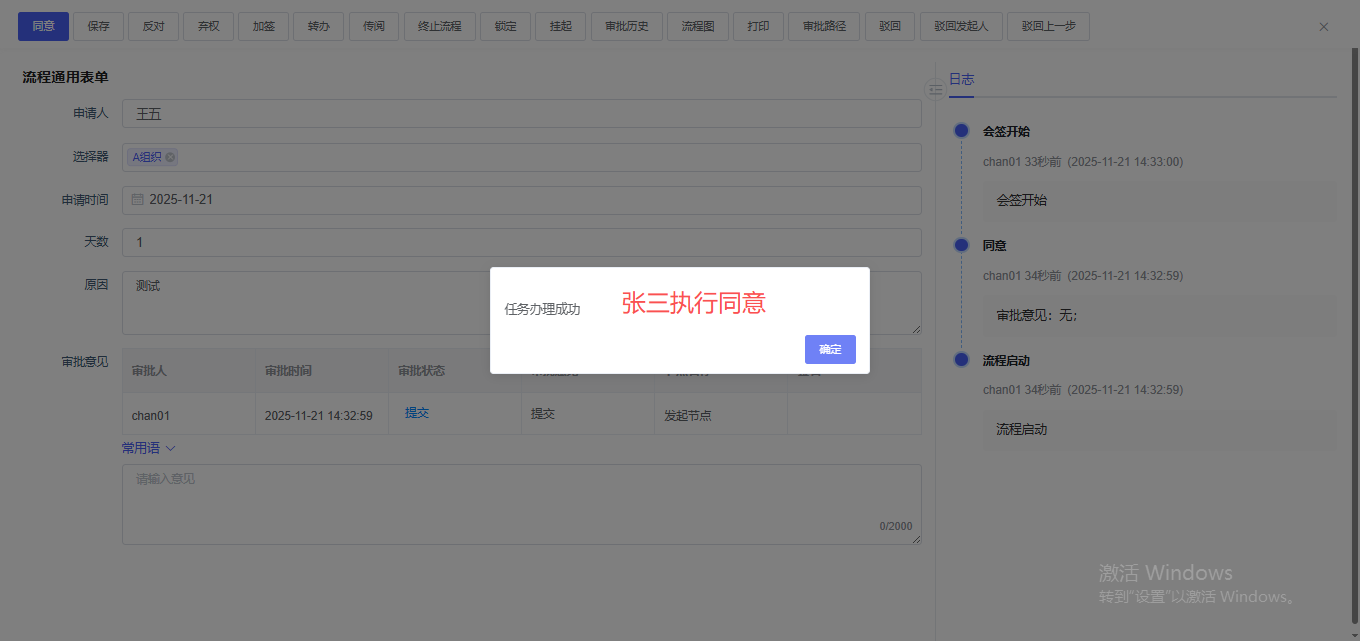This screenshot has width=1360, height=641.
Task: Expand the 常用语 dropdown
Action: click(148, 448)
